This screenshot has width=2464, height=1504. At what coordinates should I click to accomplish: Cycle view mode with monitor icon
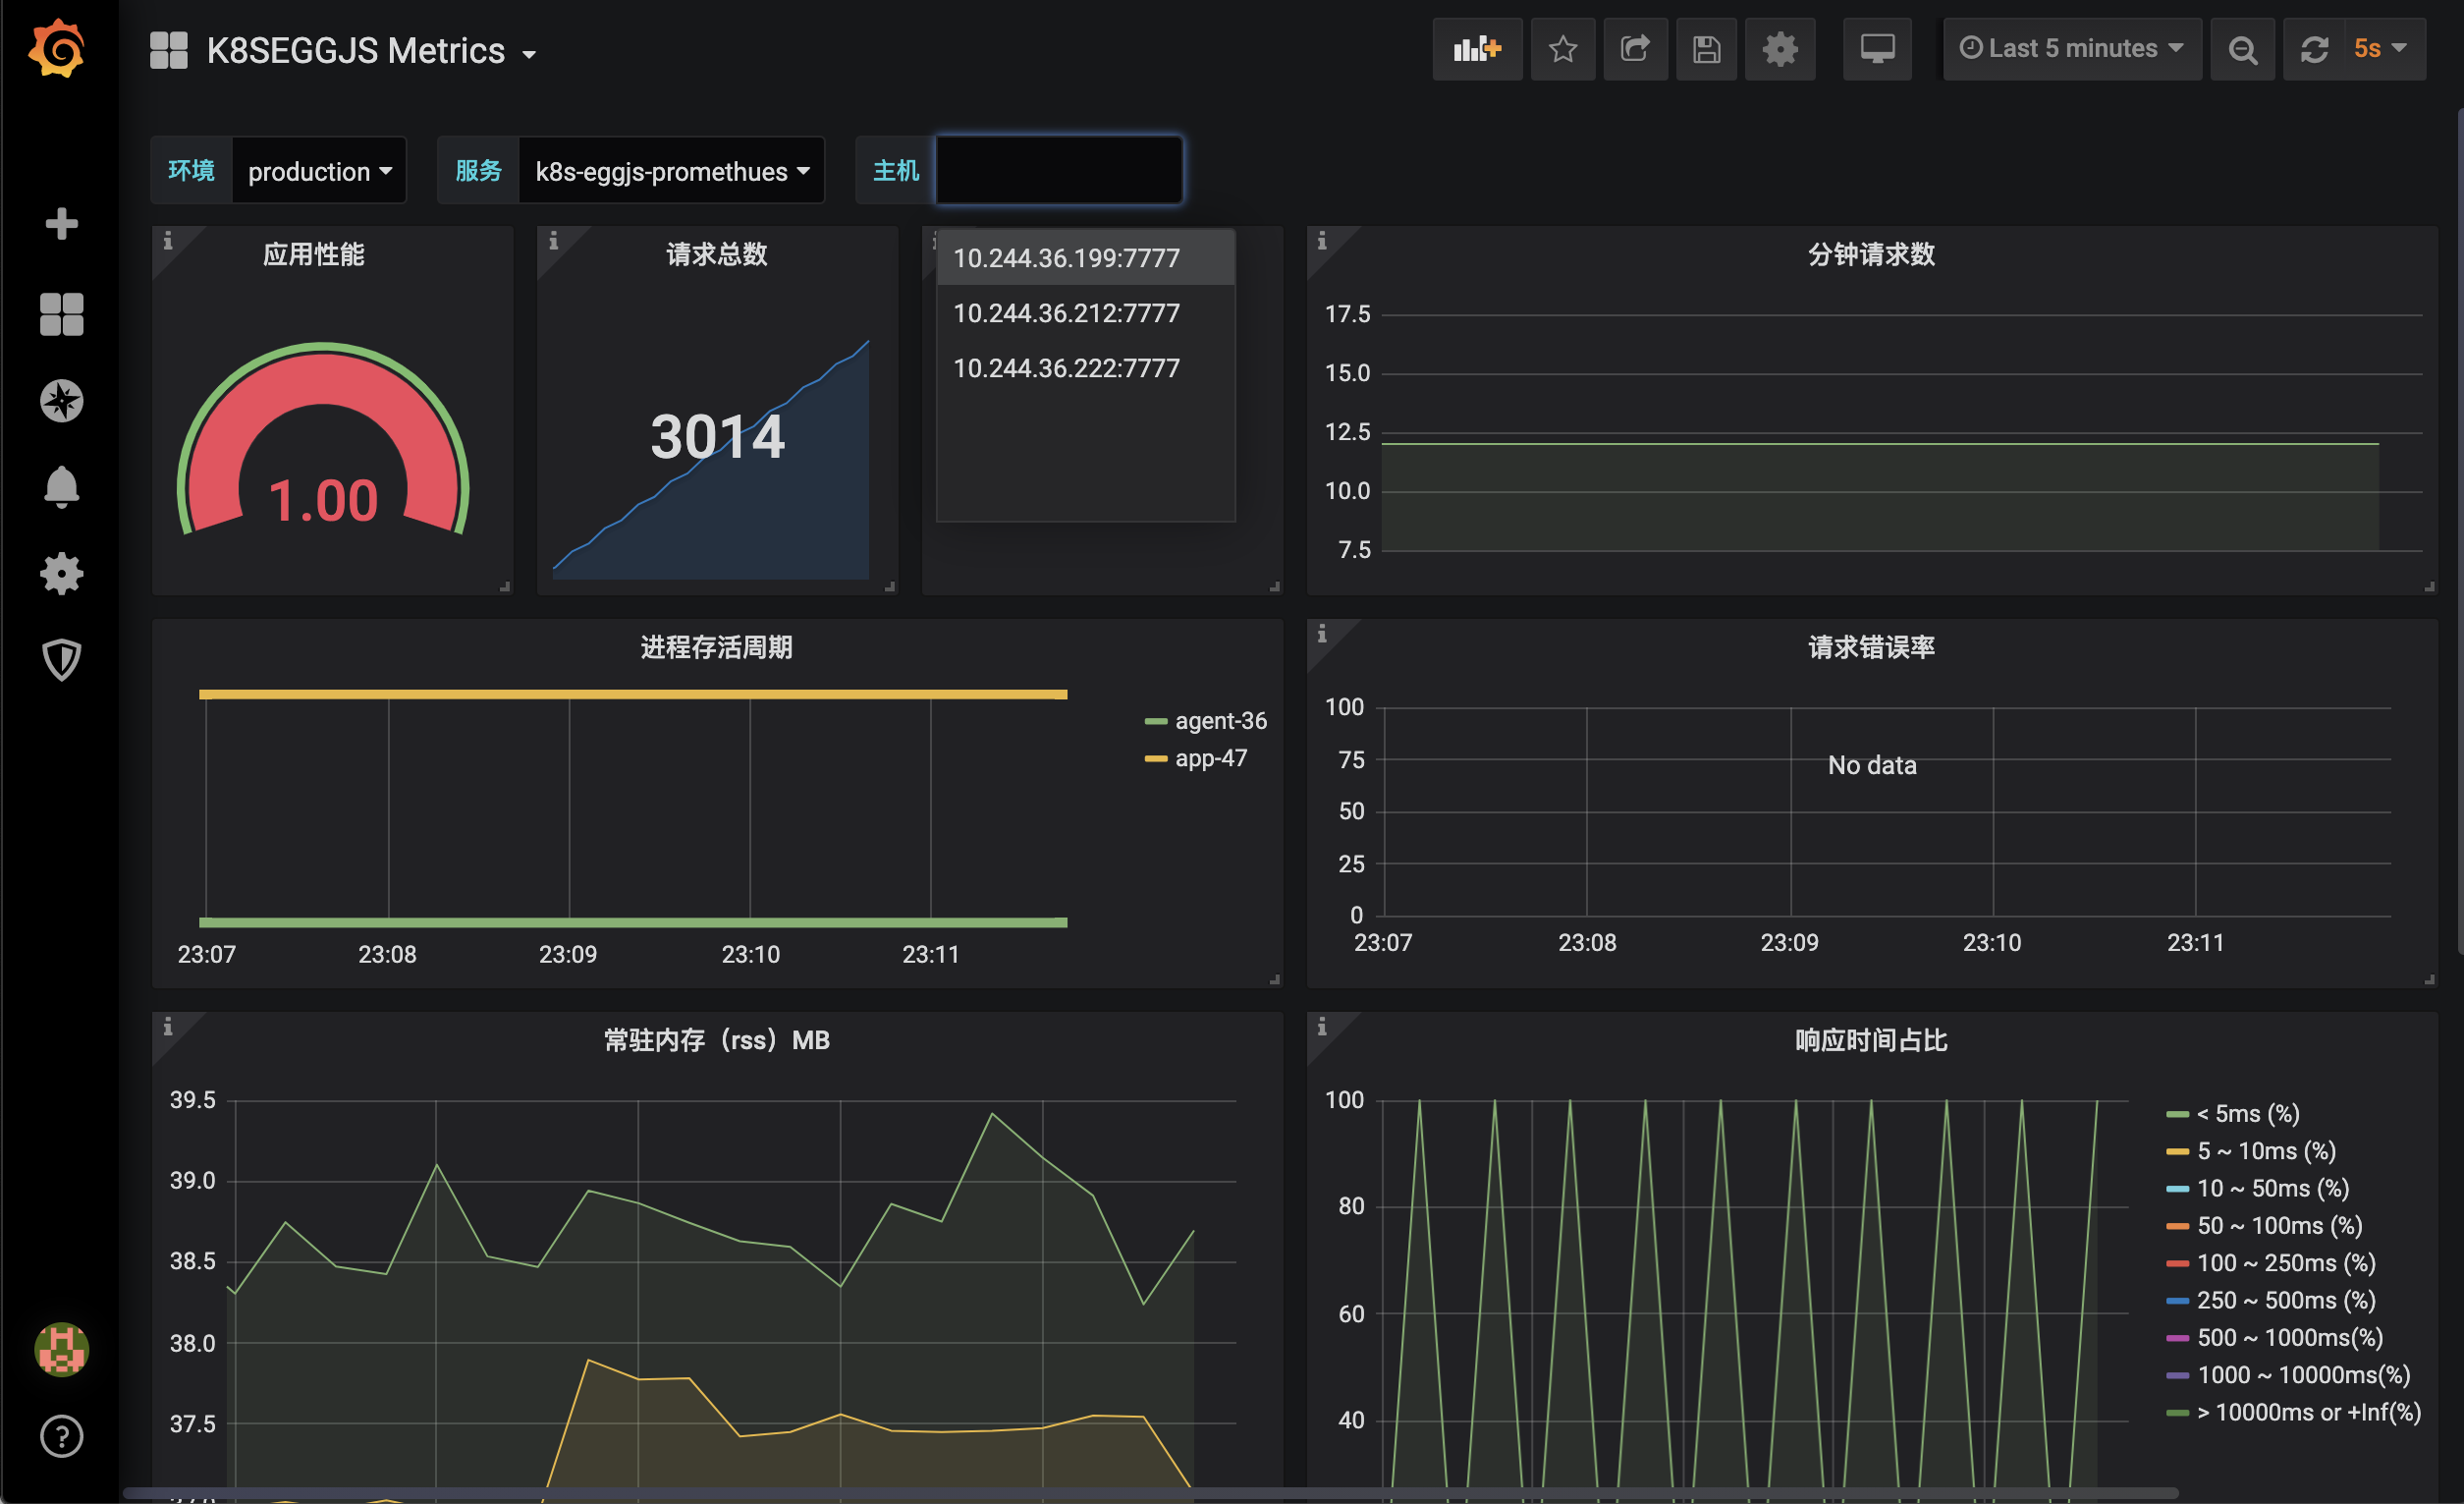coord(1876,49)
